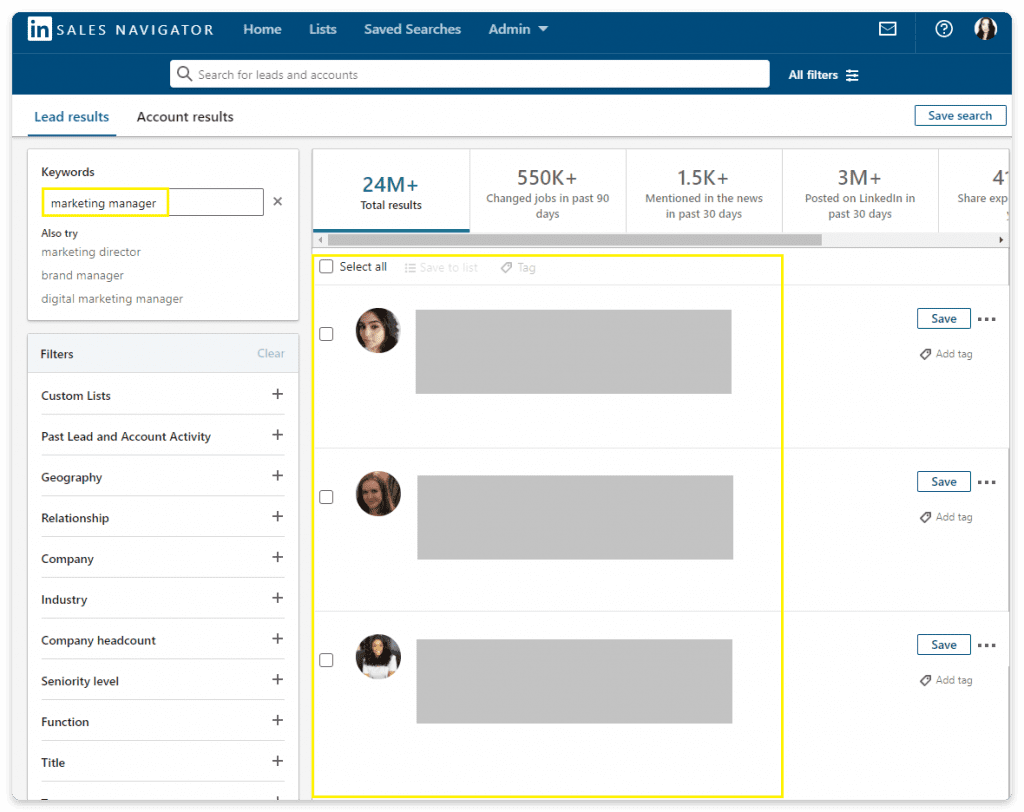This screenshot has height=812, width=1024.
Task: Open the three-dot menu on first result
Action: pos(987,318)
